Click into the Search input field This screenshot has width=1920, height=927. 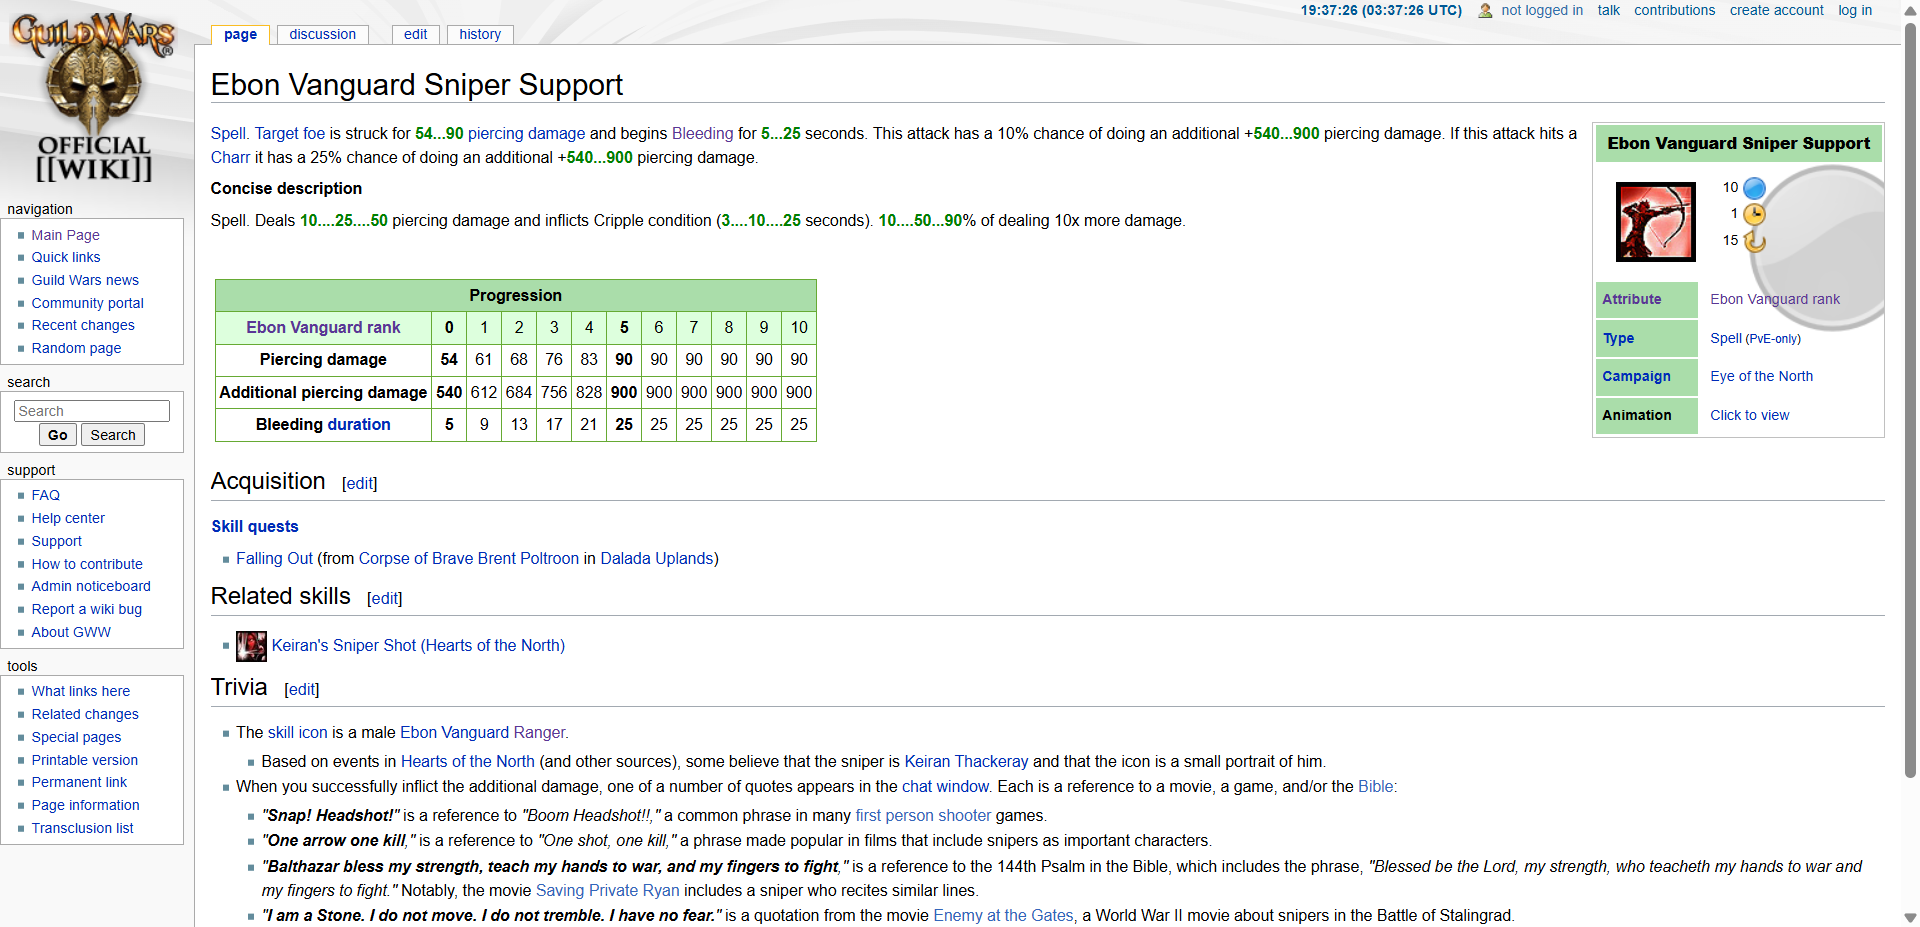tap(92, 411)
